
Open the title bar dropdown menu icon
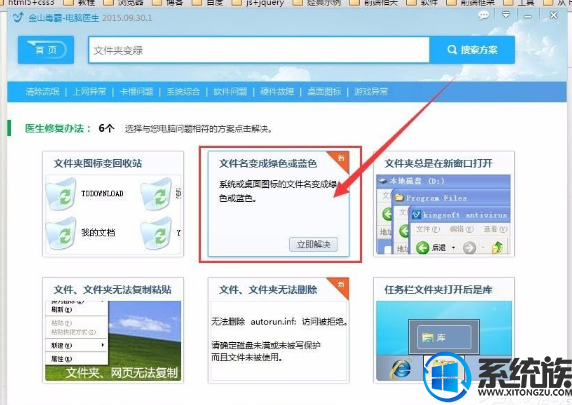506,15
